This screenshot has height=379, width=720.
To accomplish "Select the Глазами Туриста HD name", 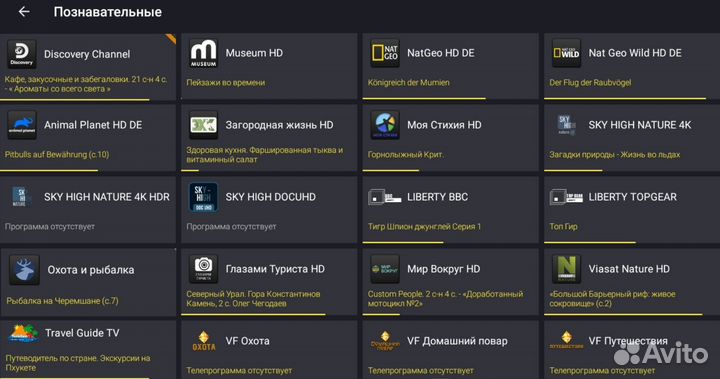I will [275, 269].
